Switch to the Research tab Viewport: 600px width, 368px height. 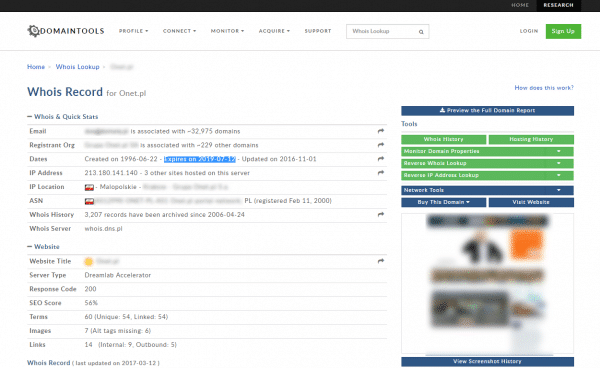(x=558, y=5)
